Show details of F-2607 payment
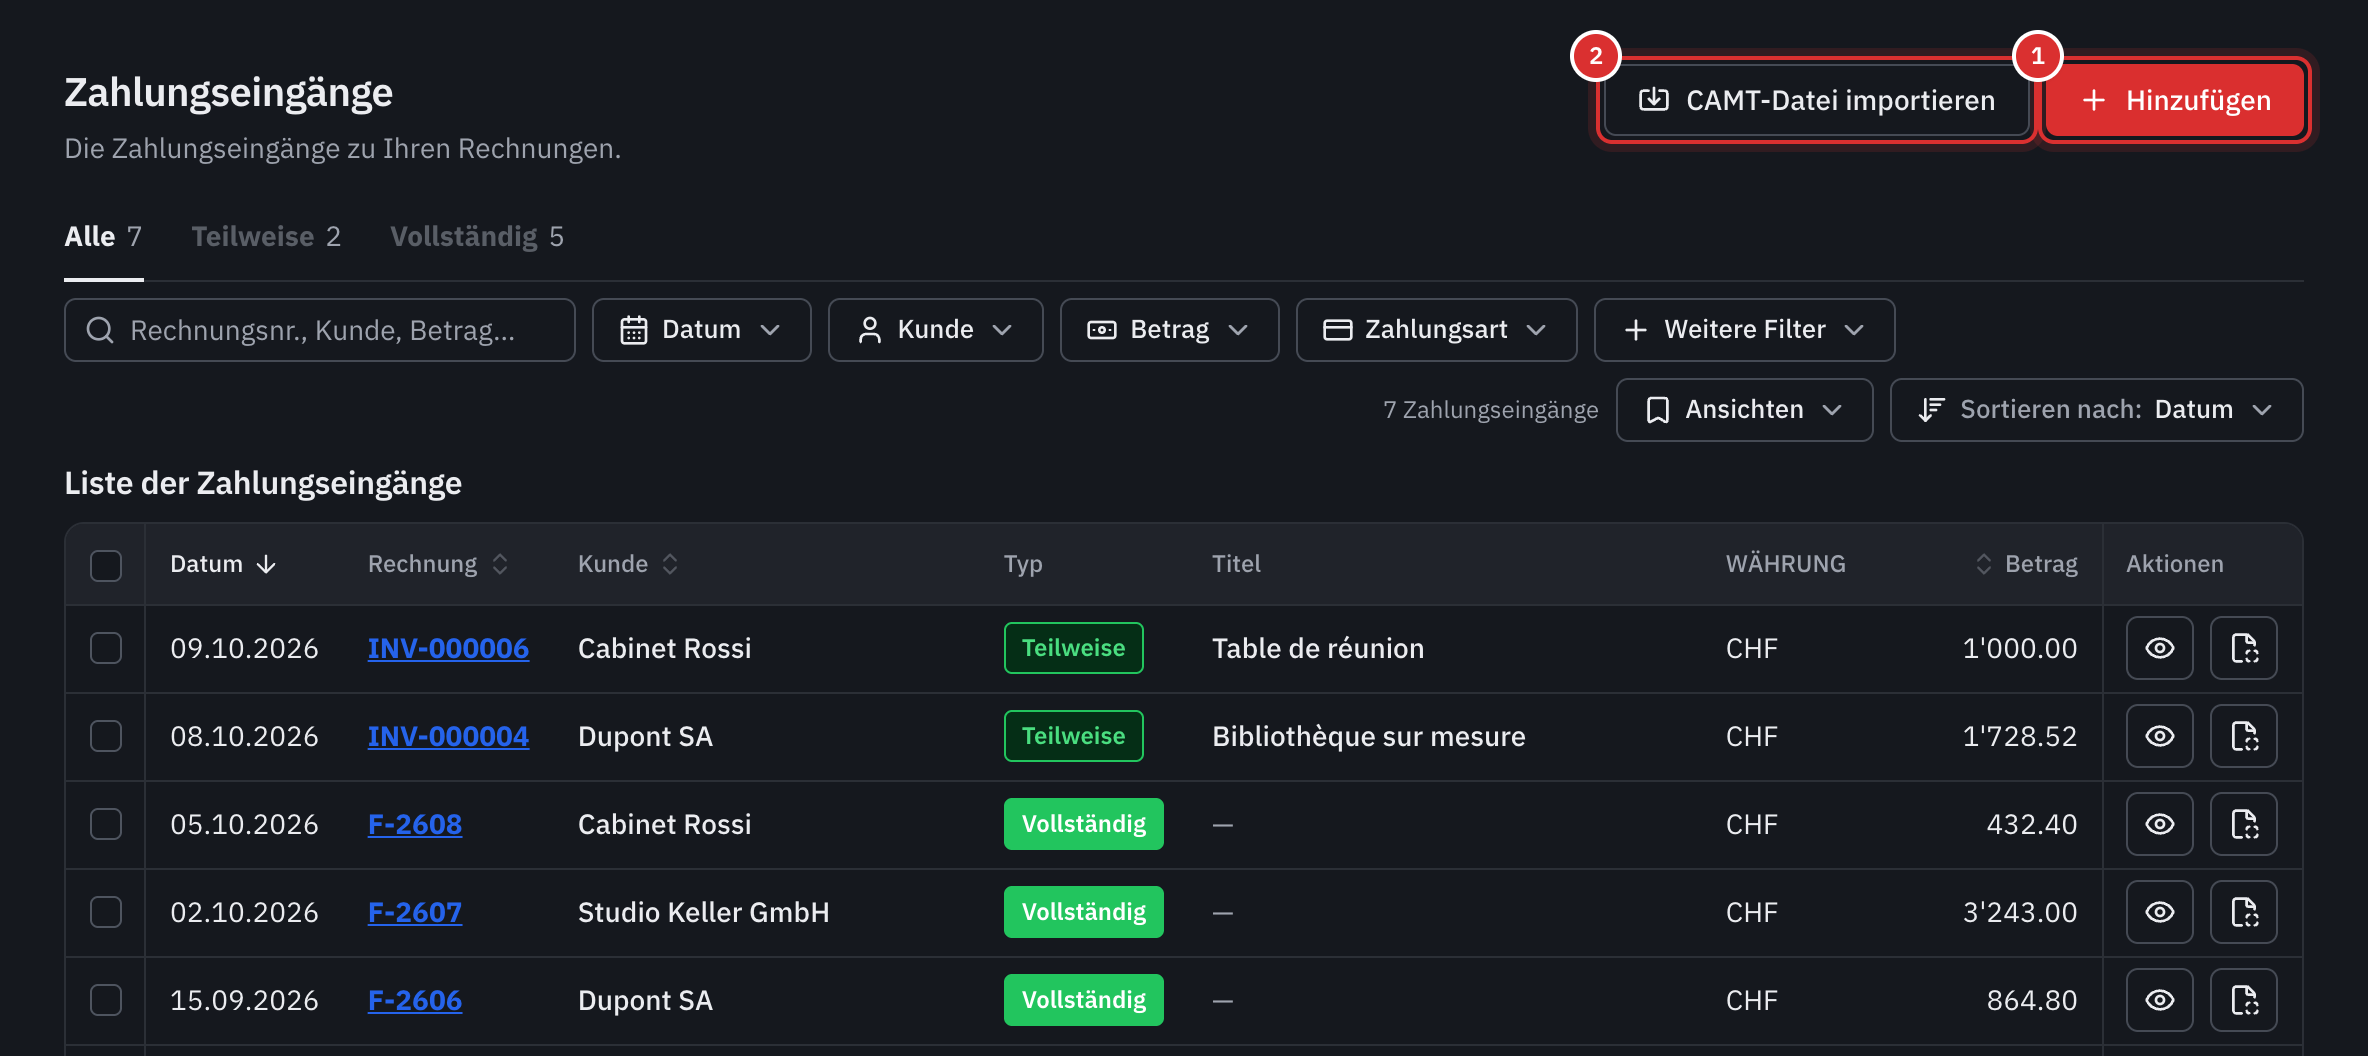The height and width of the screenshot is (1056, 2368). click(x=2159, y=912)
